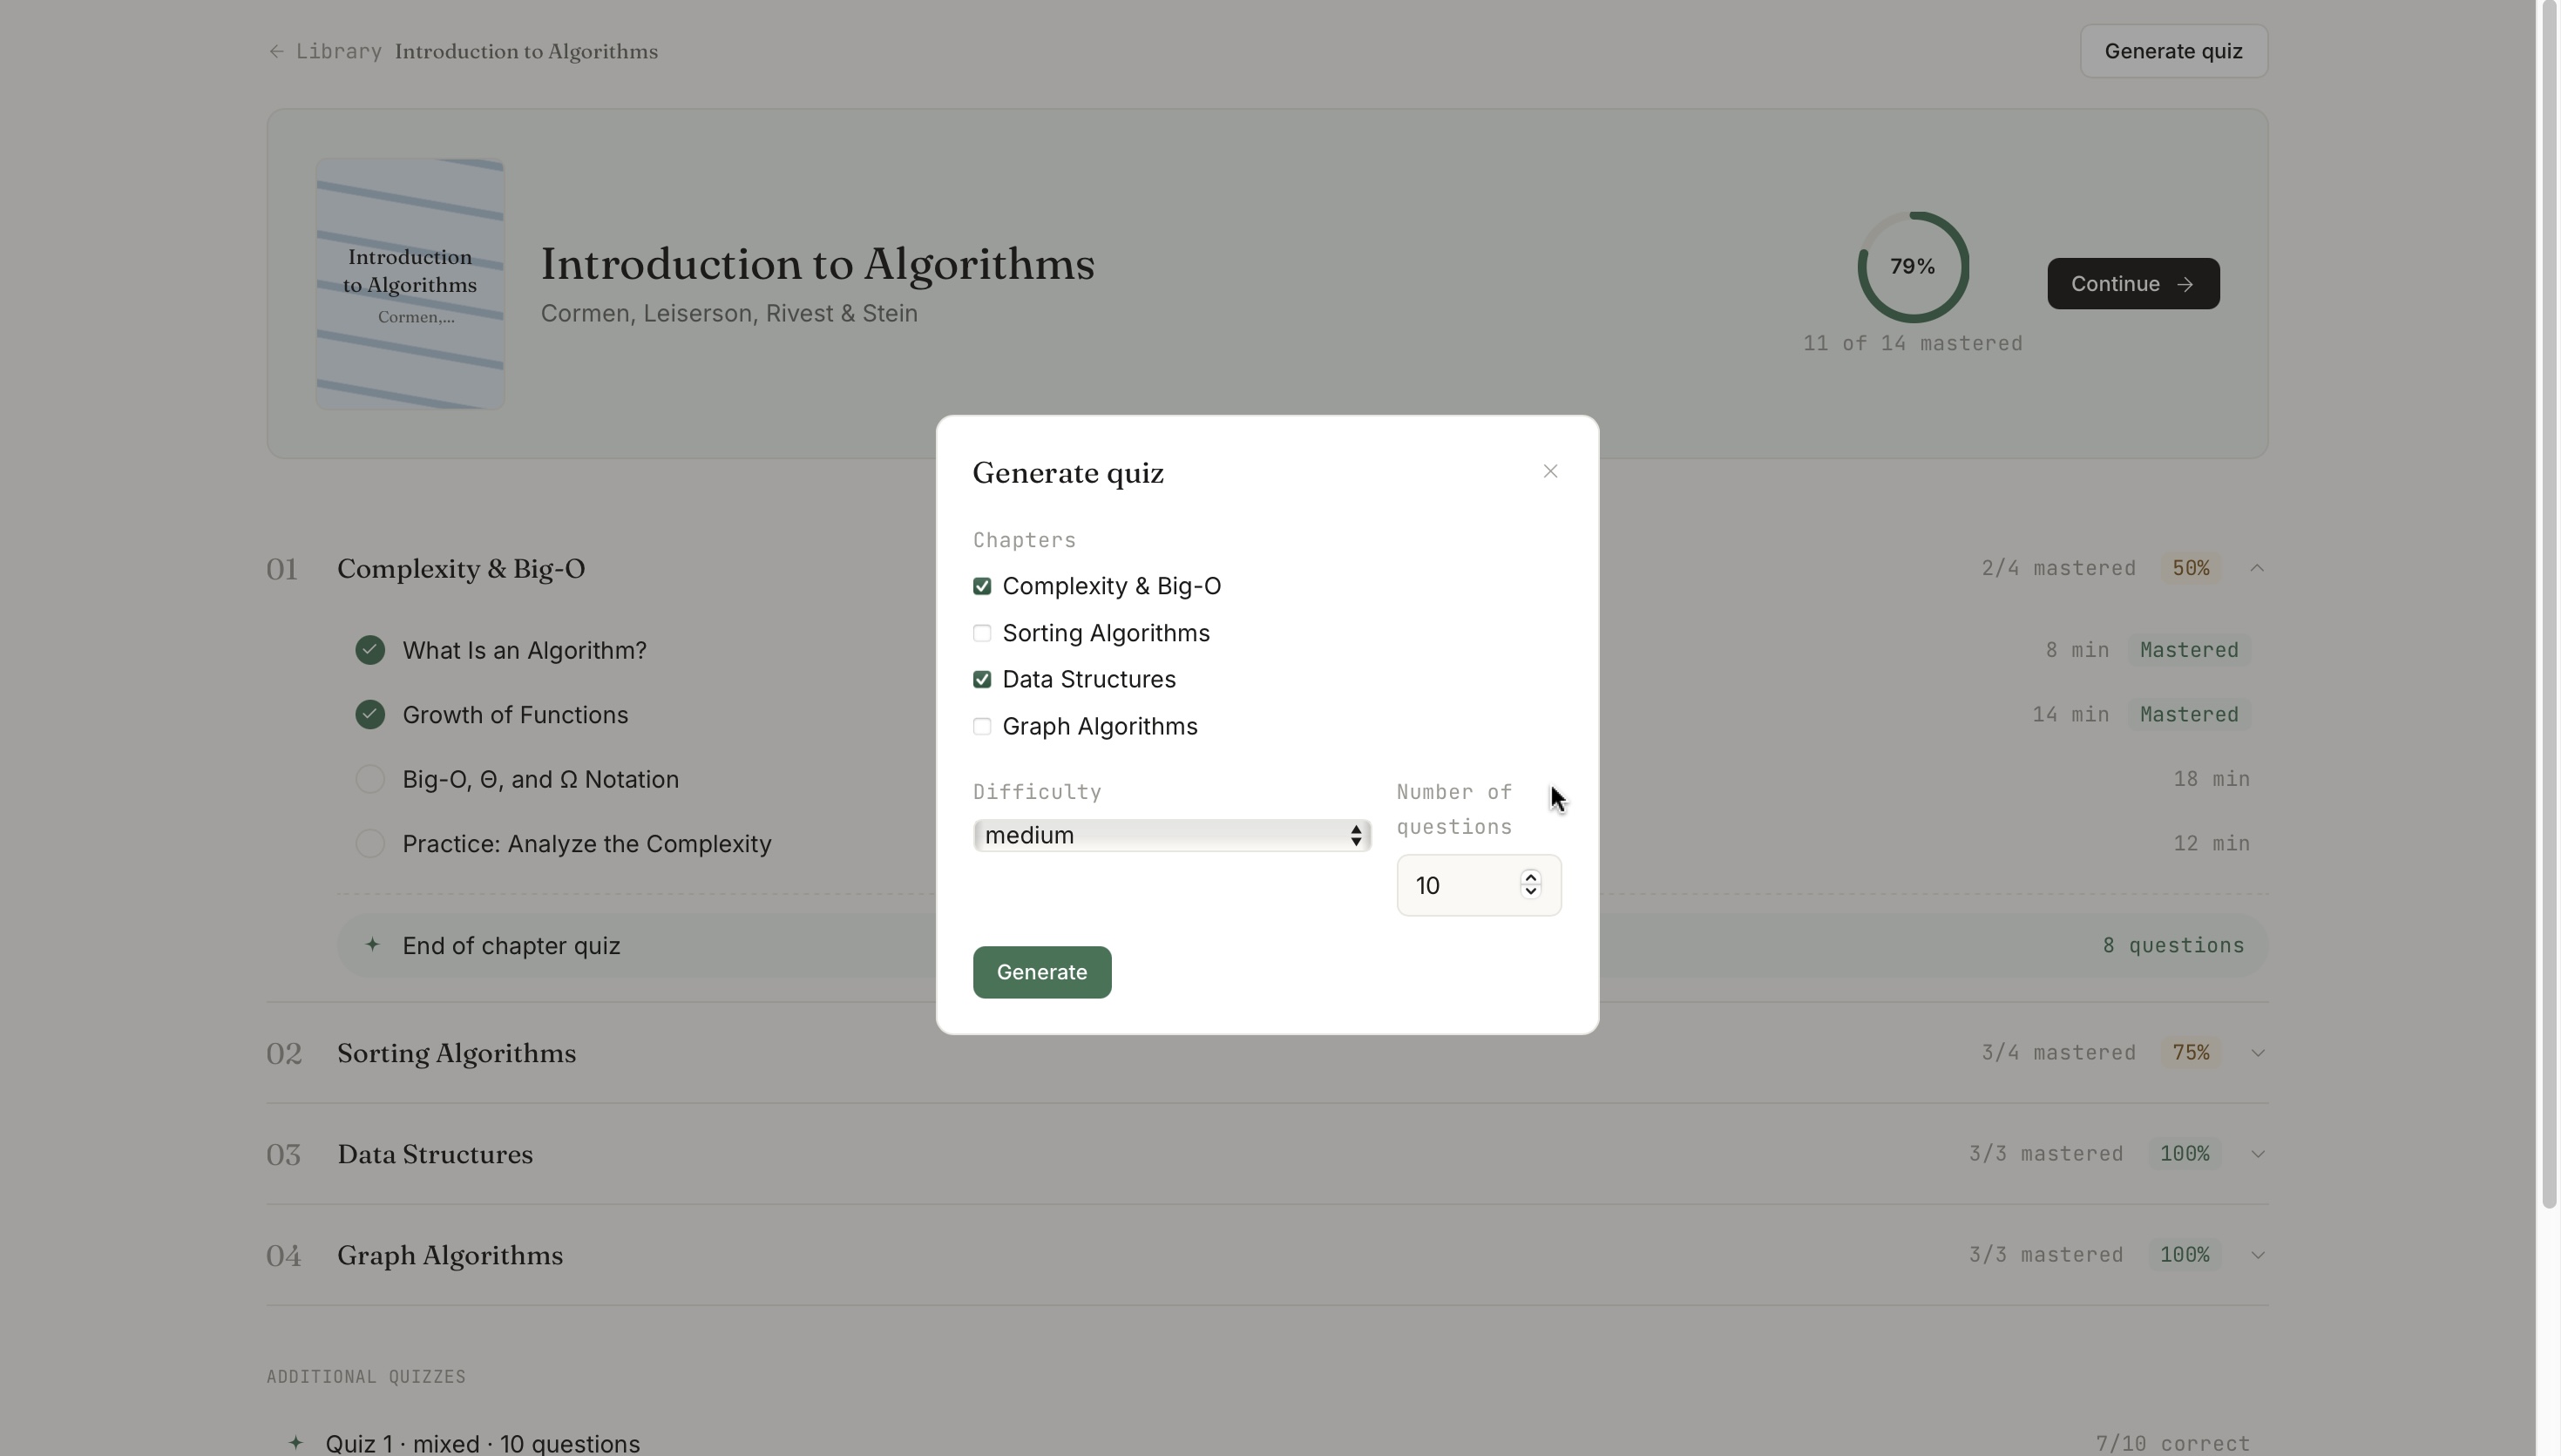Click the empty circle beside Big-O notation lesson
Image resolution: width=2561 pixels, height=1456 pixels.
[370, 779]
